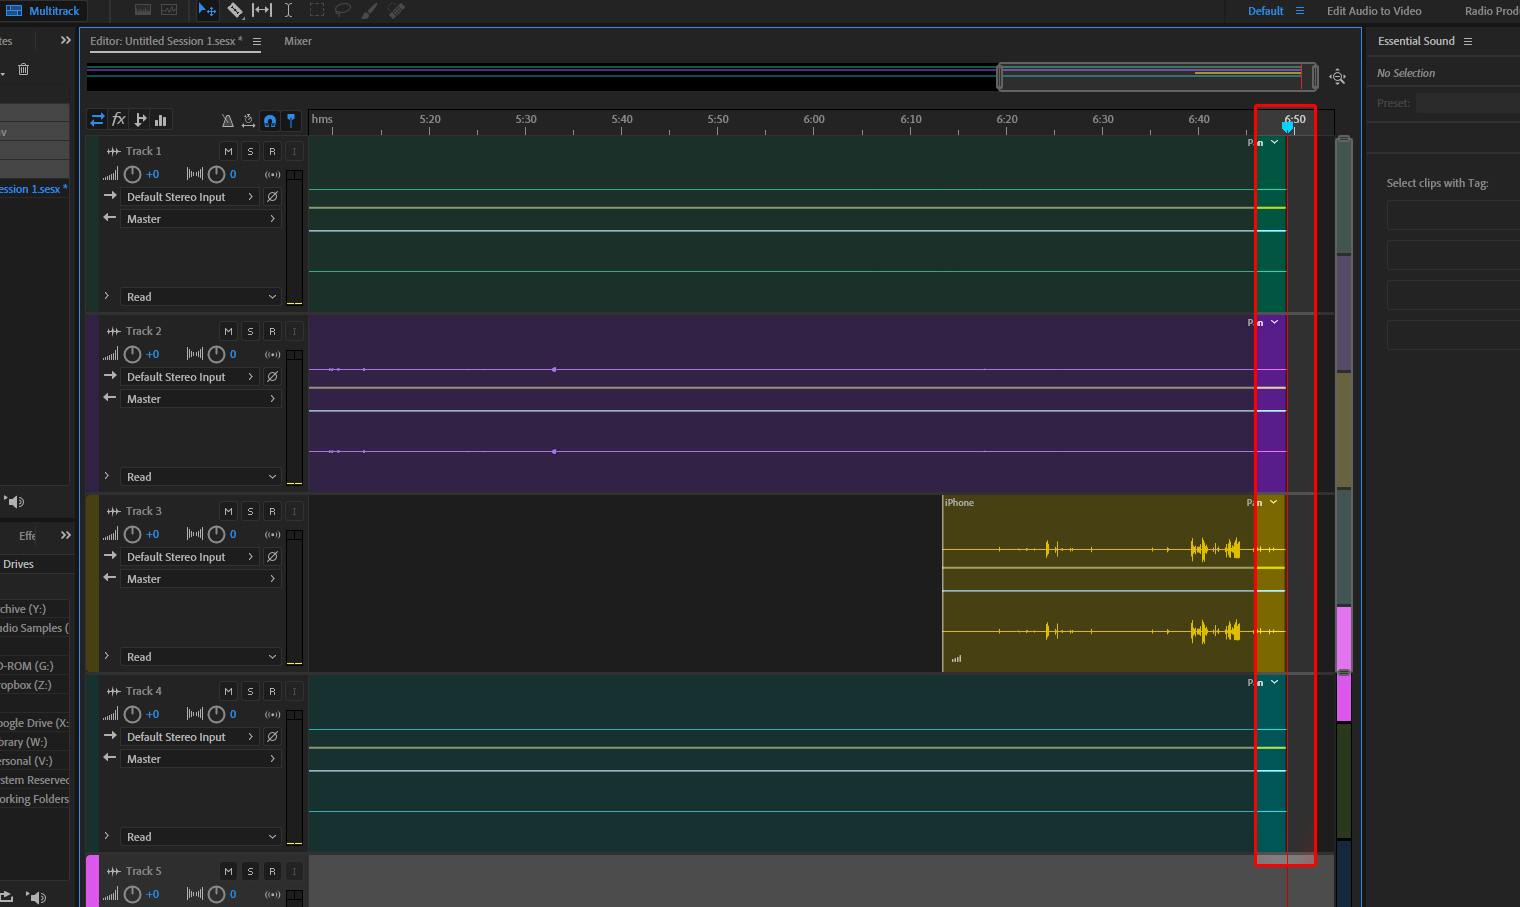
Task: Switch to Edit Audio to Video workspace
Action: click(x=1374, y=11)
